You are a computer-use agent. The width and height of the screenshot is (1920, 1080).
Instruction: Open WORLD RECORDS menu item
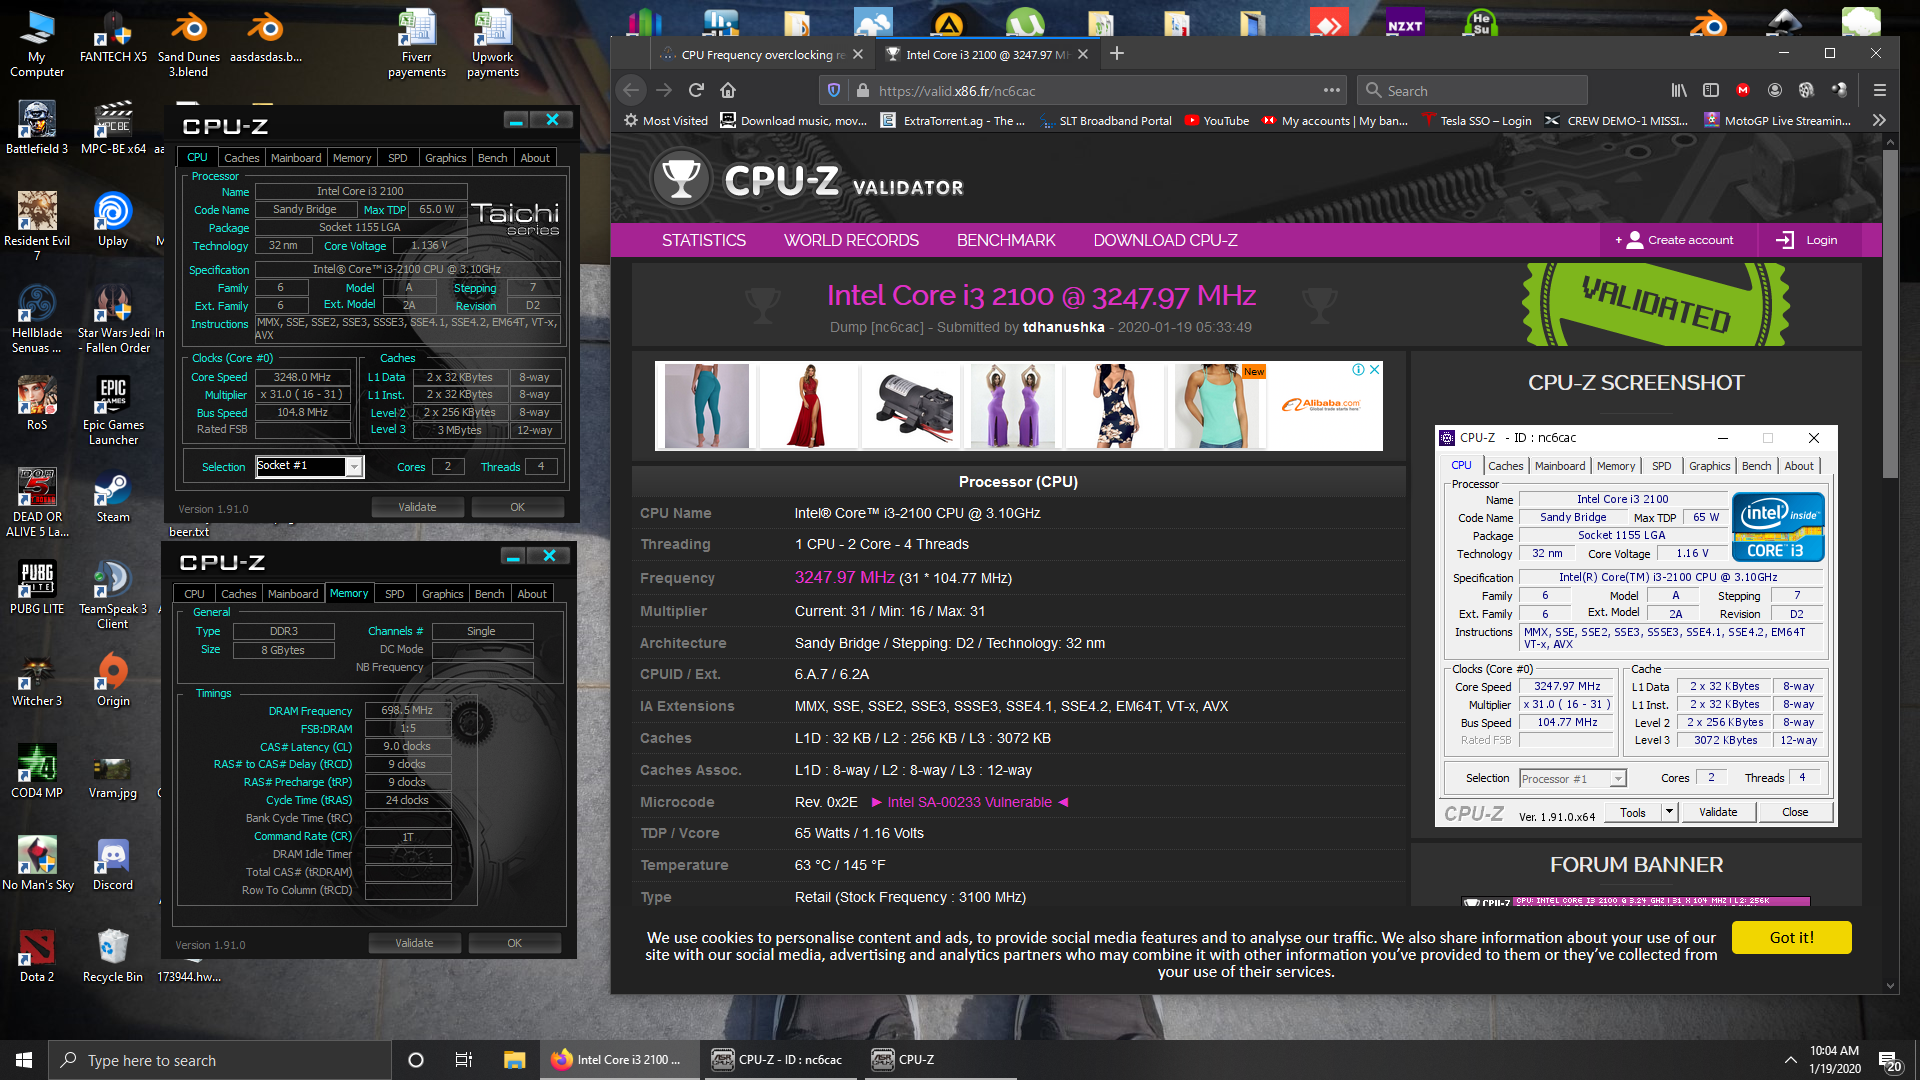point(851,240)
